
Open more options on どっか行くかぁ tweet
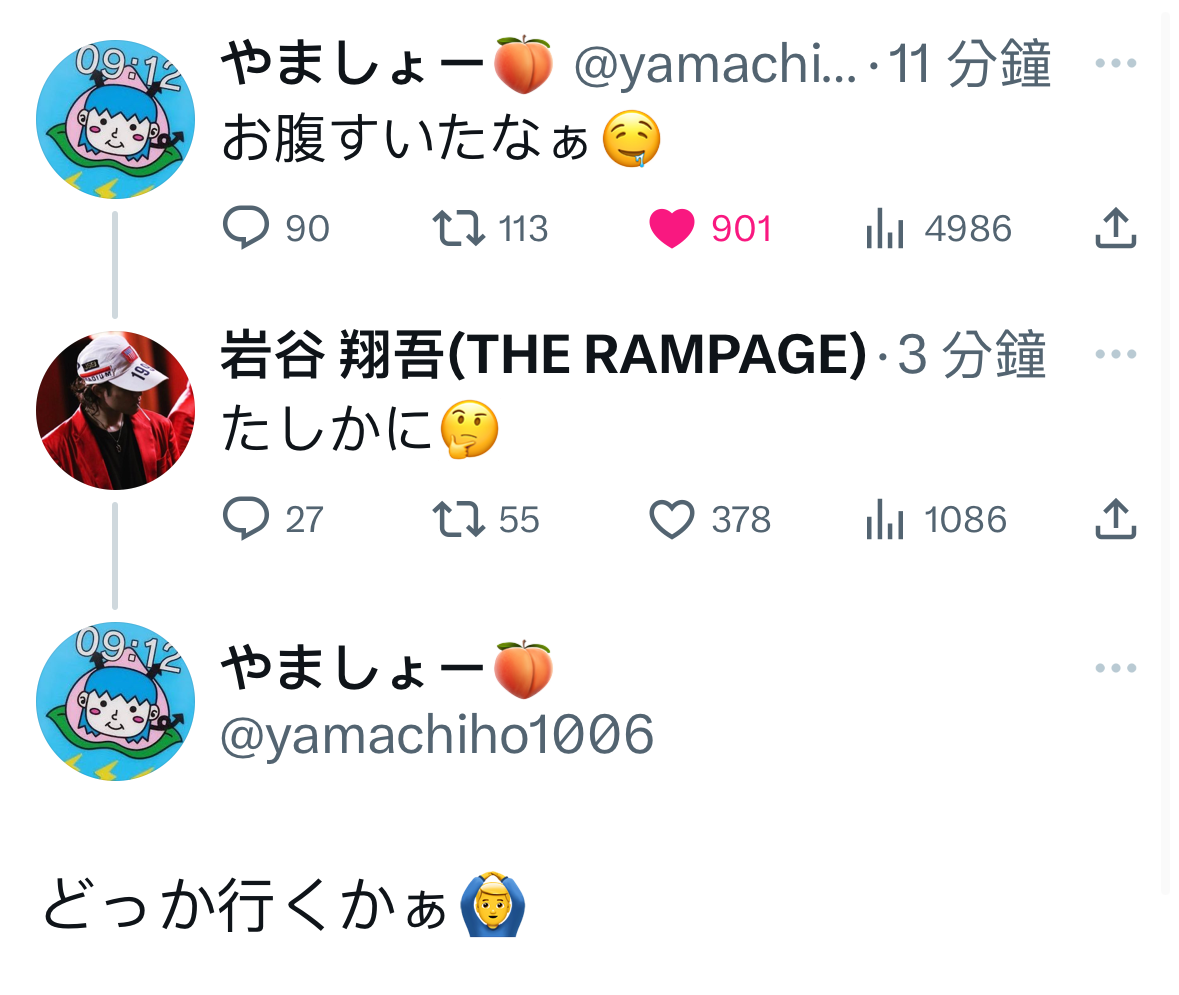(1115, 668)
